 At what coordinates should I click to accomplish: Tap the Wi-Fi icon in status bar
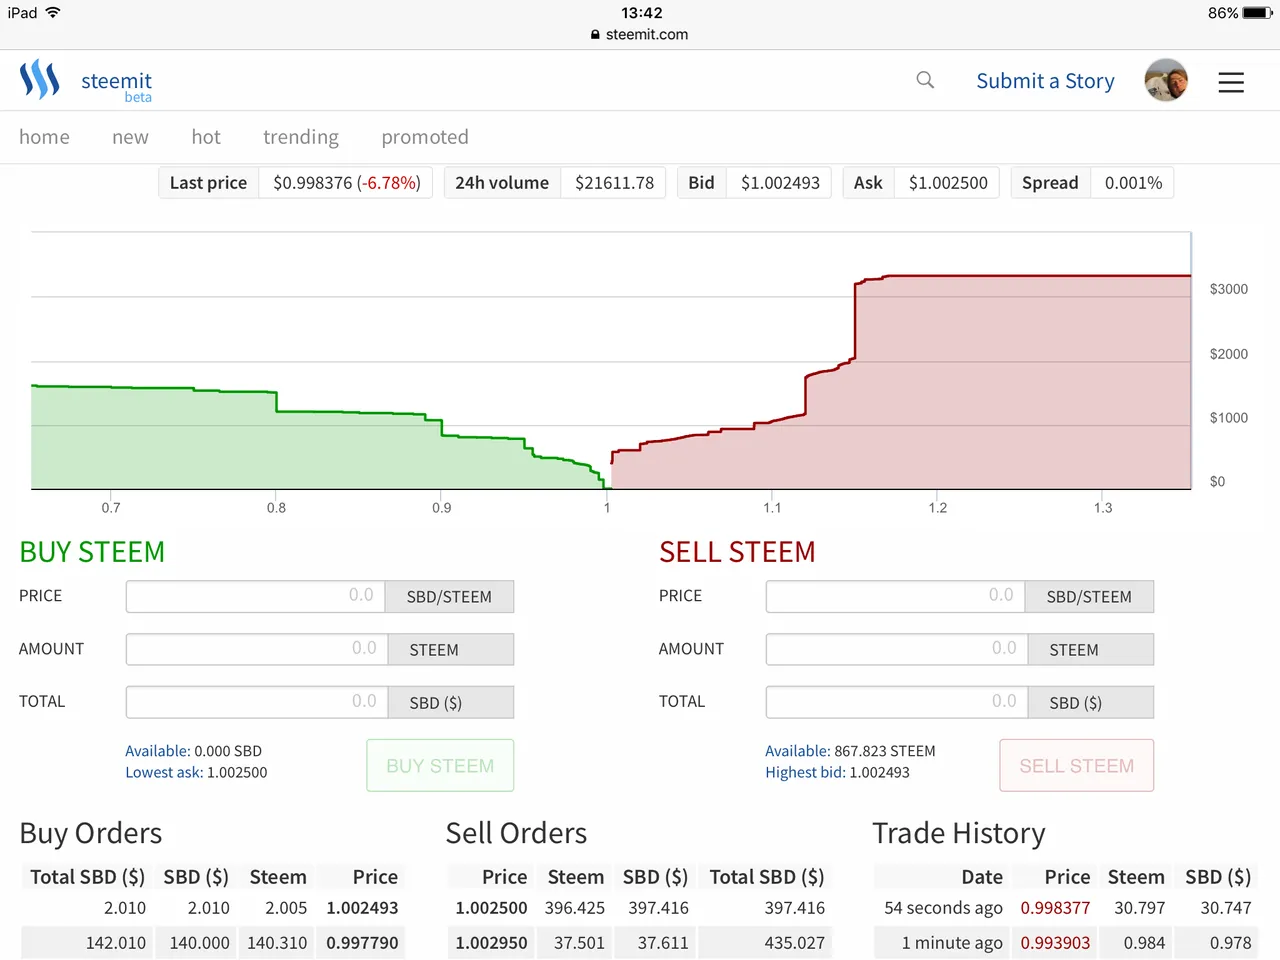52,13
